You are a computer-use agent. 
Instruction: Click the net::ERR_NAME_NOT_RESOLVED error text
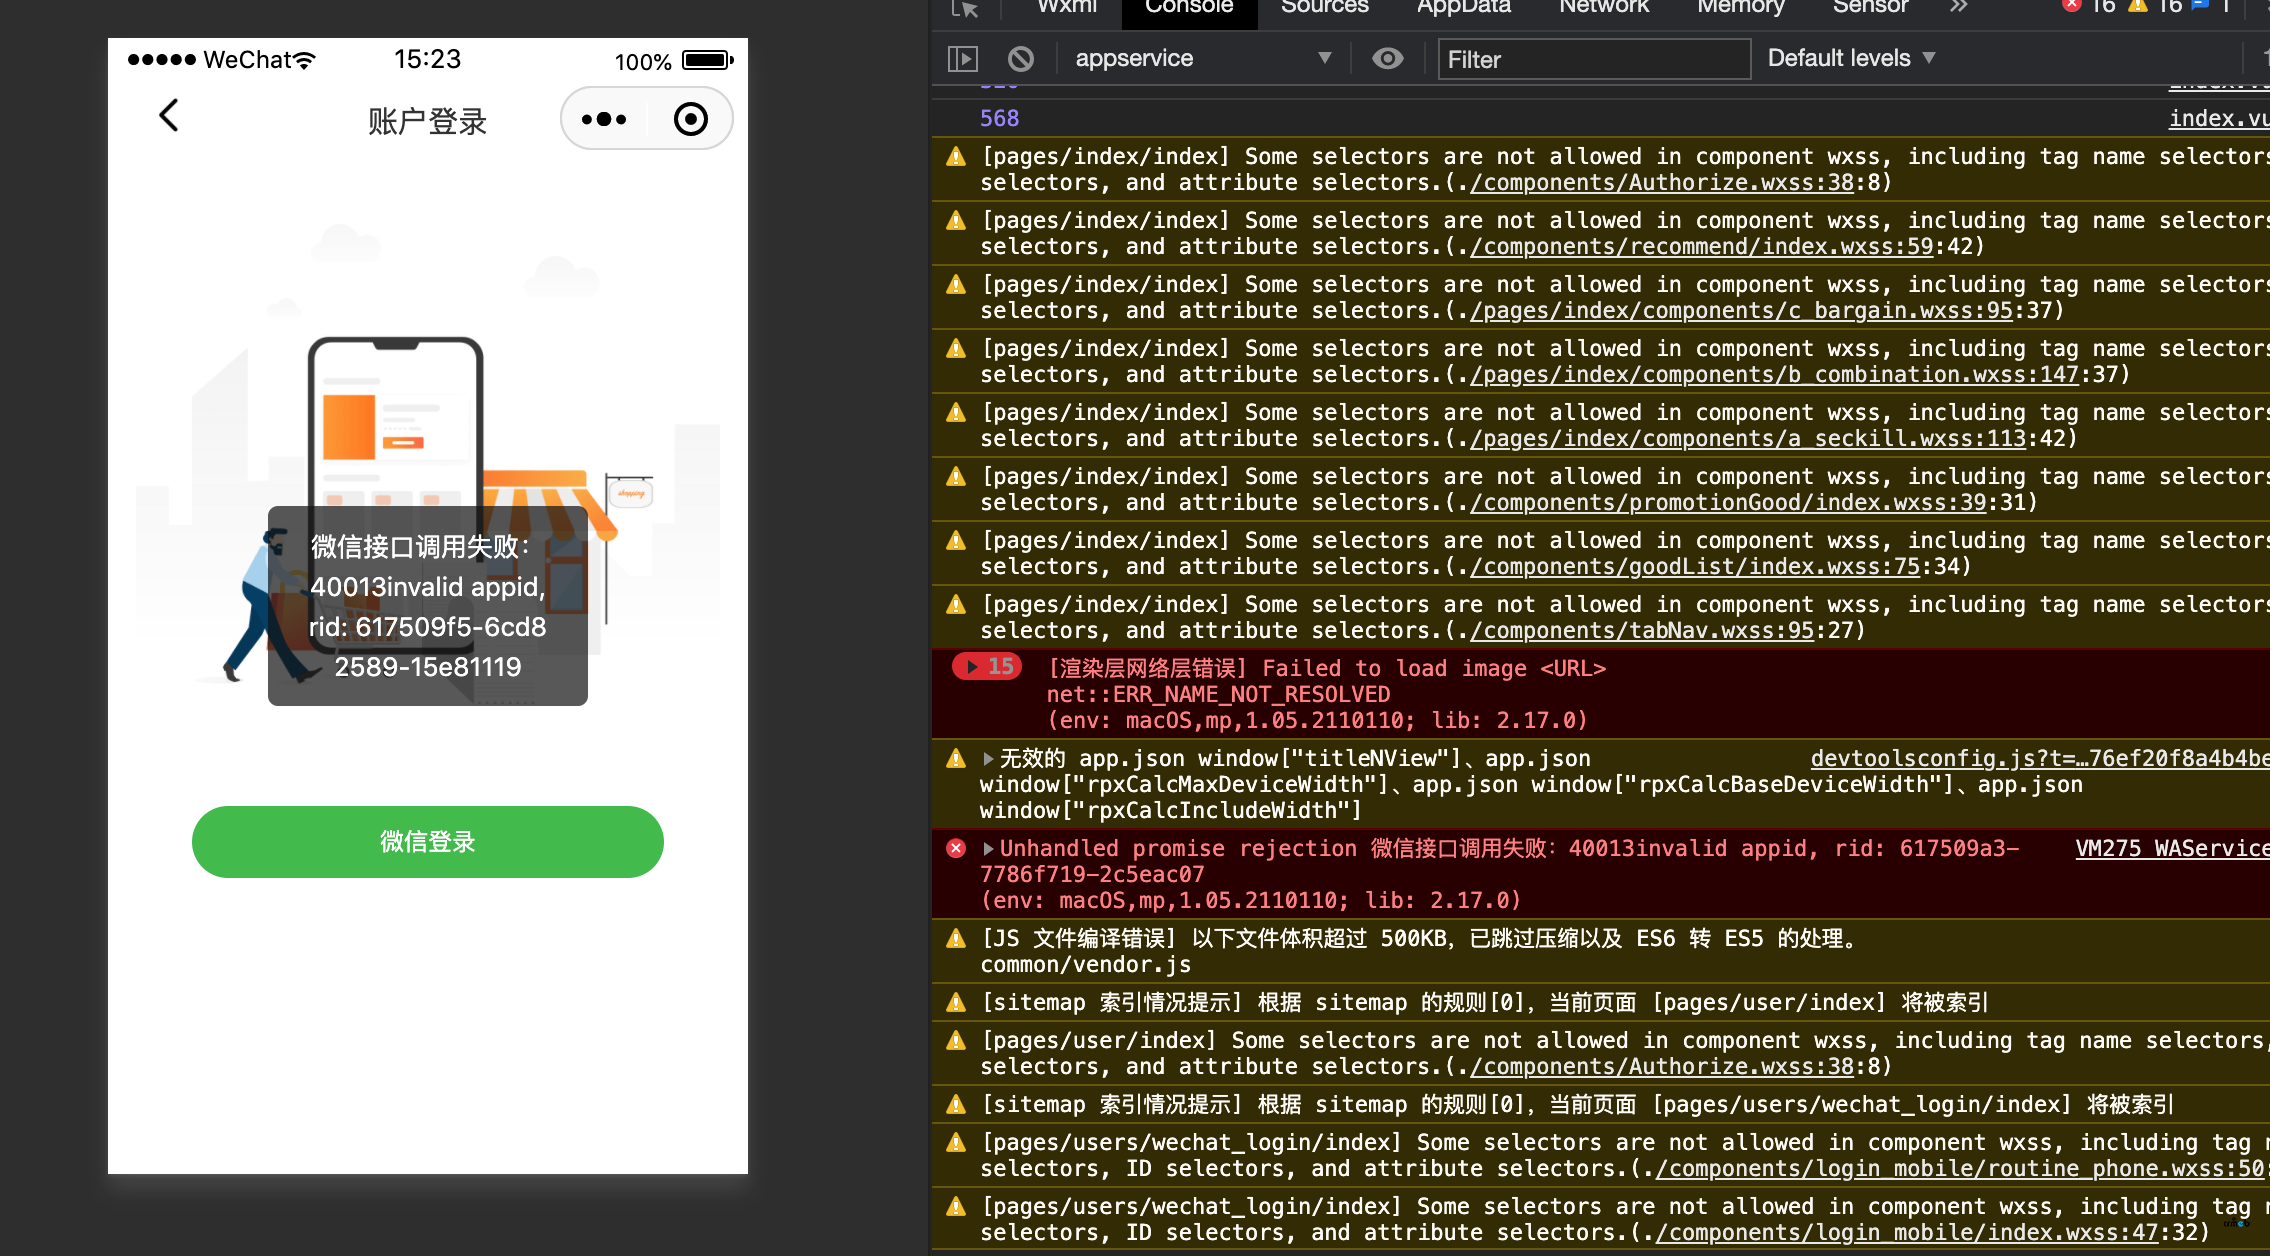[1218, 695]
